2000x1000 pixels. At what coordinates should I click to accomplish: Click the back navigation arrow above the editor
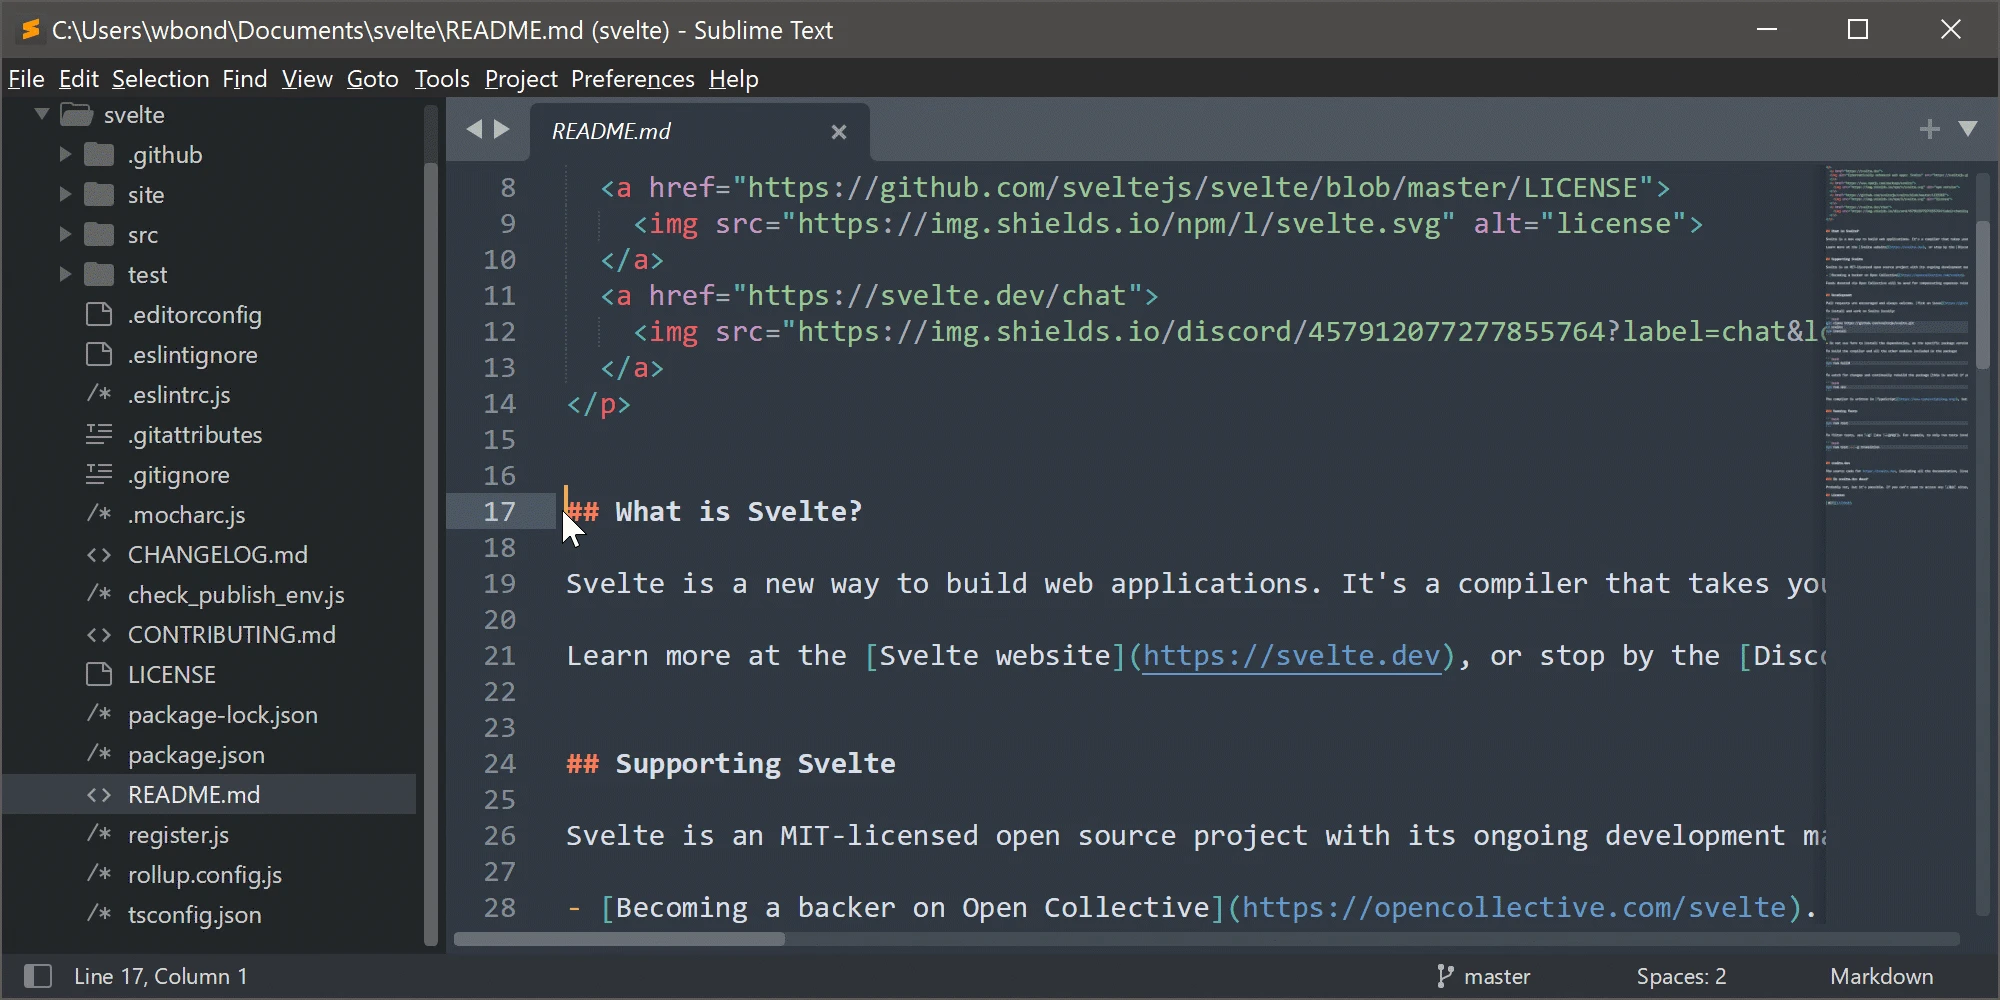tap(474, 129)
